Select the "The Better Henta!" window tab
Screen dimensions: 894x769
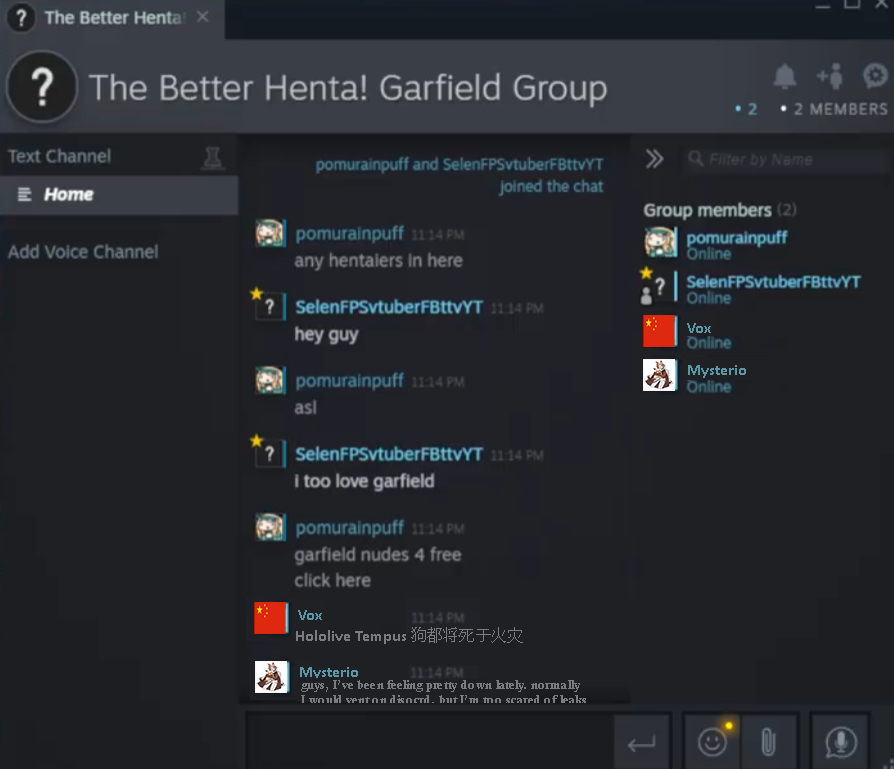click(112, 19)
